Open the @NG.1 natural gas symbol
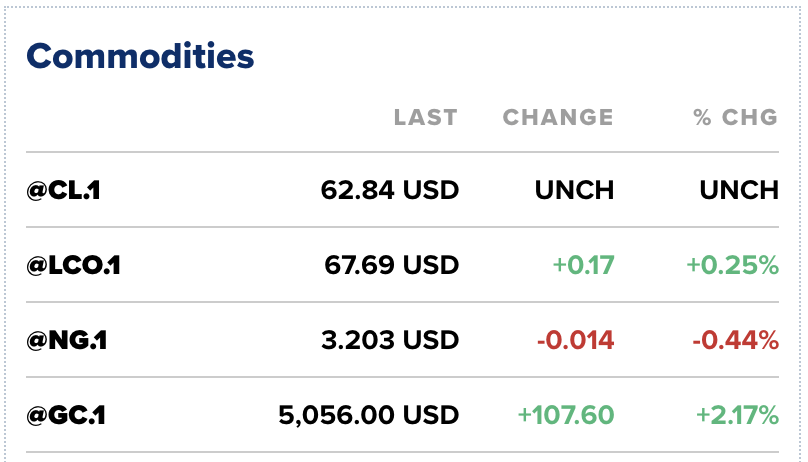Viewport: 808px width, 462px height. (x=67, y=340)
